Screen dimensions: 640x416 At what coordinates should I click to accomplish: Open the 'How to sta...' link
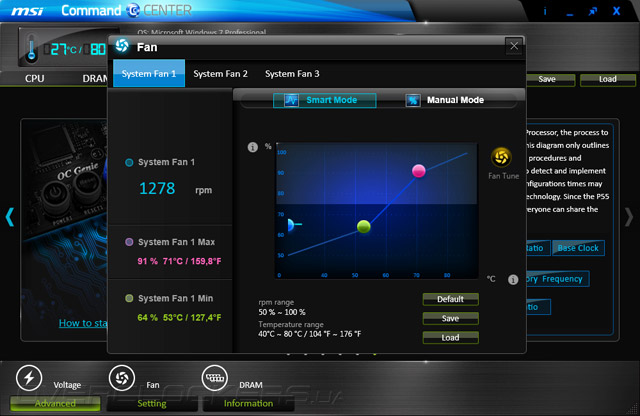[x=83, y=323]
